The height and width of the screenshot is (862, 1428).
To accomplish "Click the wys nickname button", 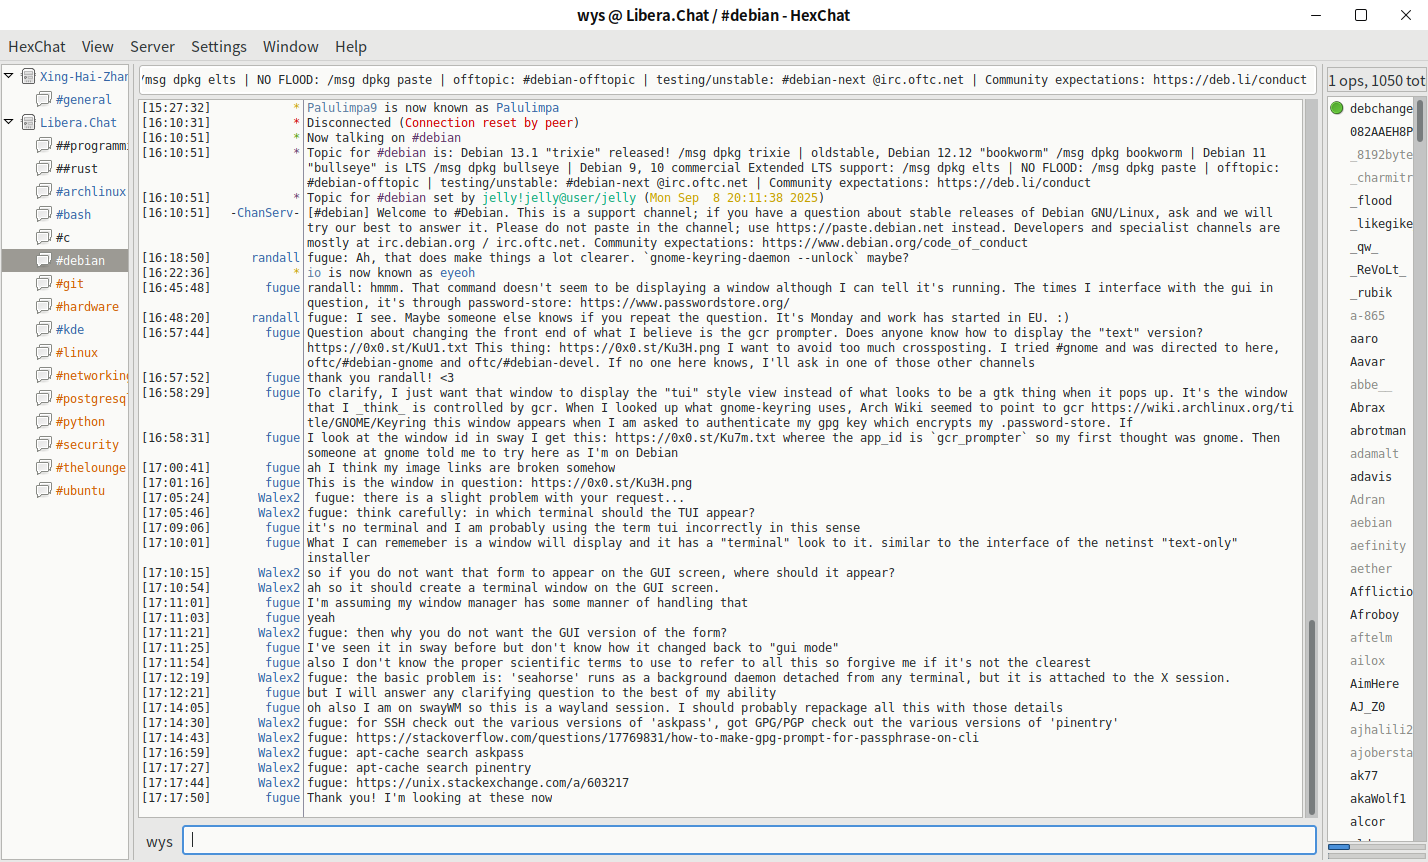I will (x=160, y=842).
